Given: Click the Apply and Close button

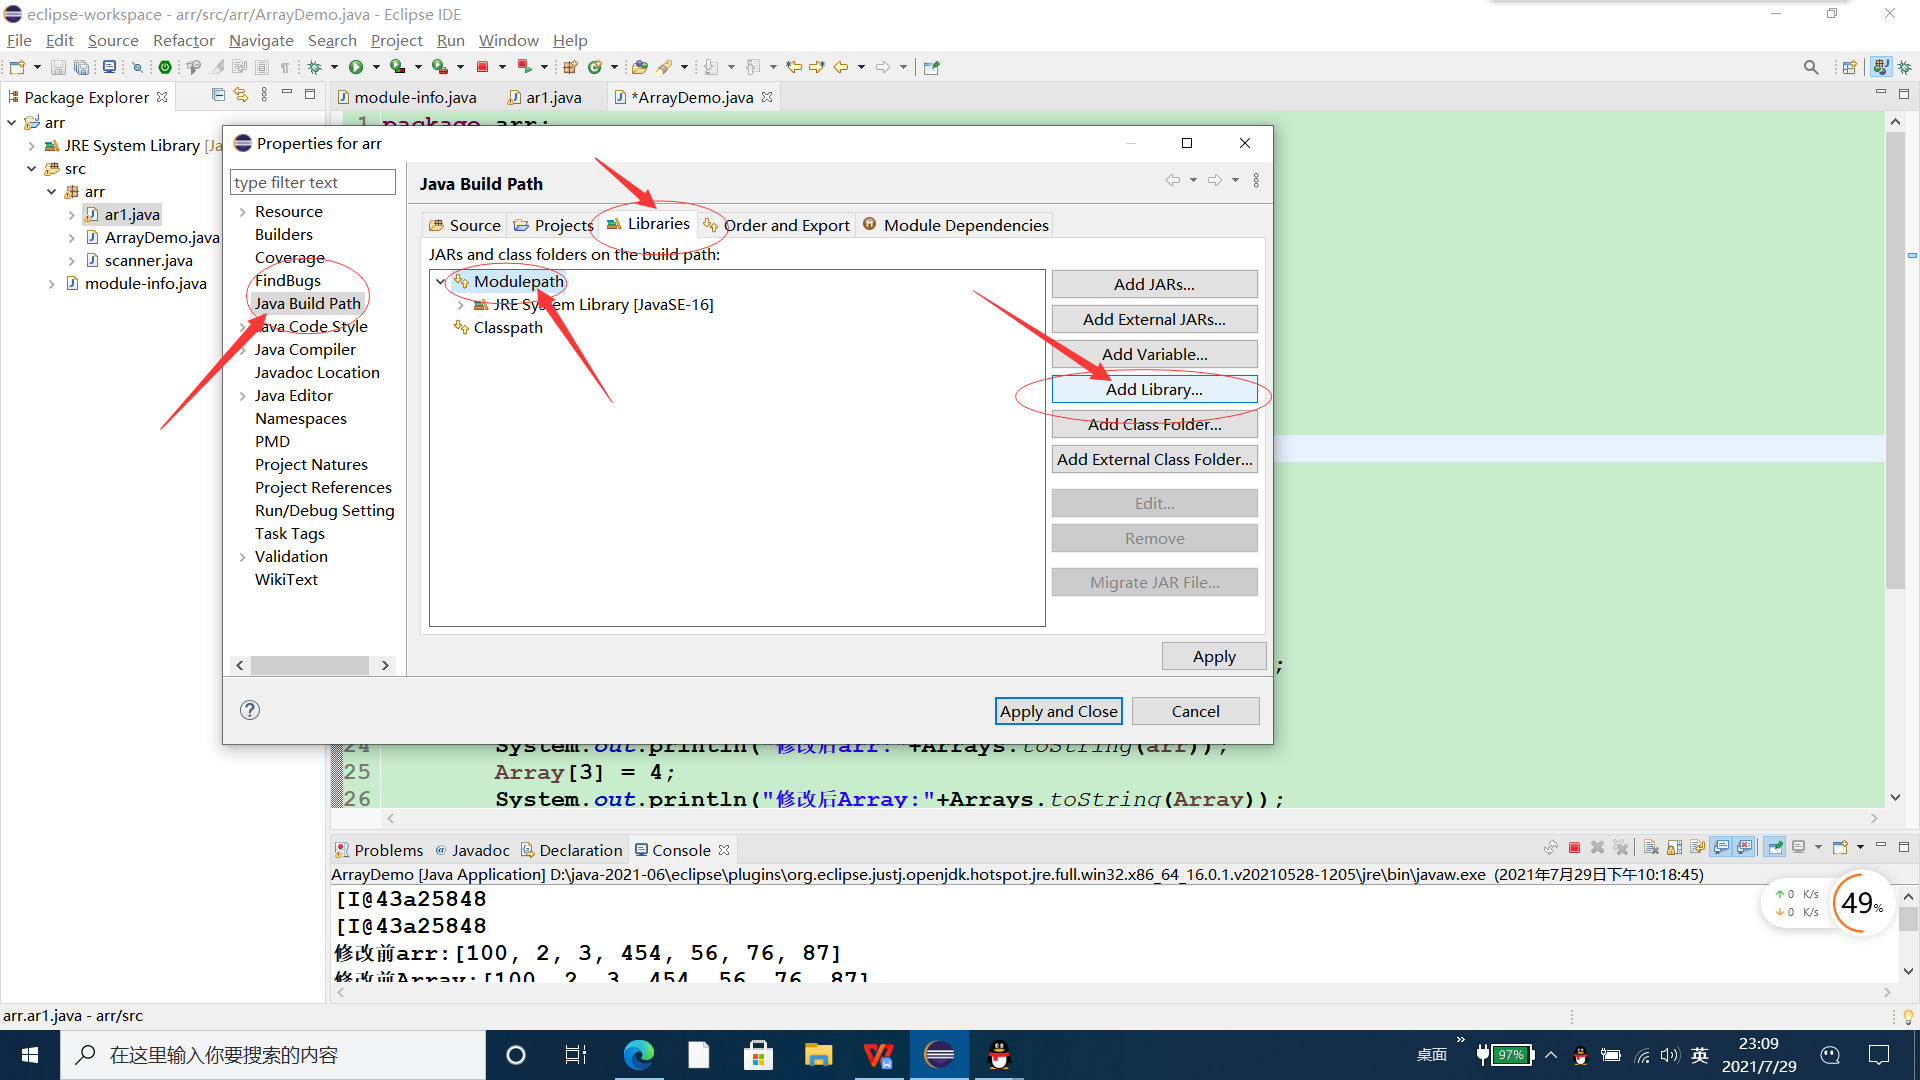Looking at the screenshot, I should [x=1058, y=711].
